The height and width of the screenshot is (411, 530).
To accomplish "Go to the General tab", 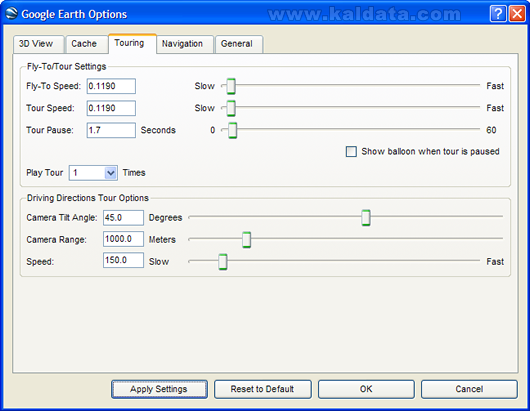I will (237, 44).
